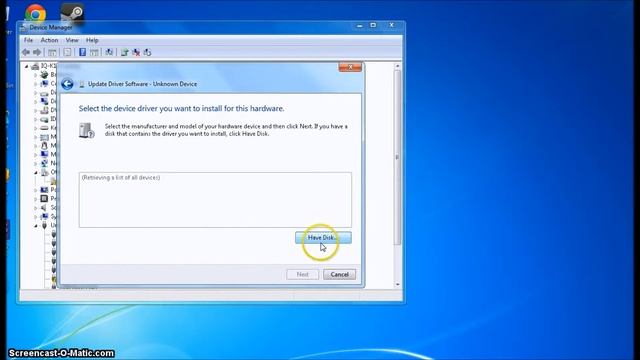Open the File menu in Device Manager

(x=28, y=40)
